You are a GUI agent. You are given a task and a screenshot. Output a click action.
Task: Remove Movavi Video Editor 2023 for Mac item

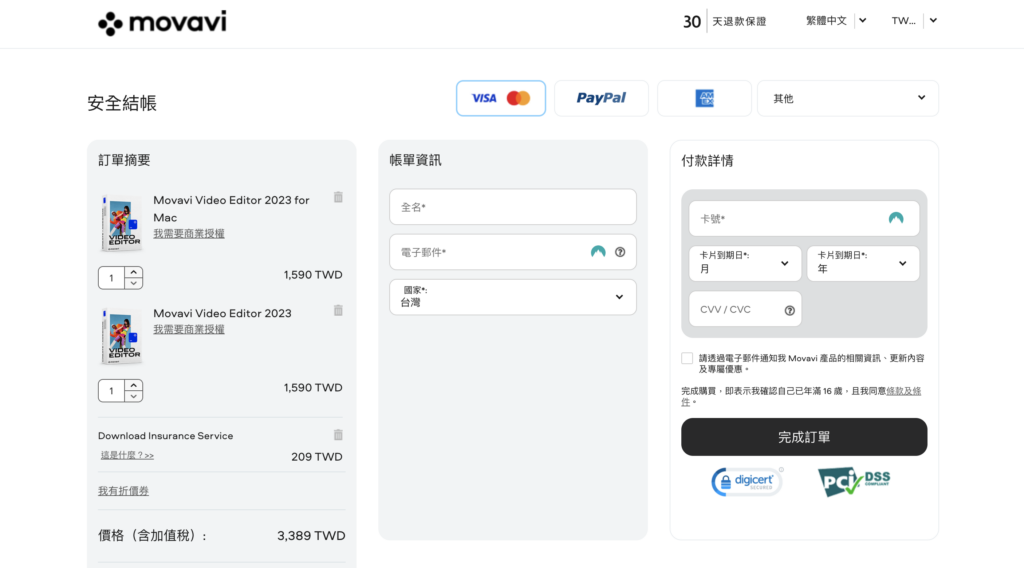(338, 197)
